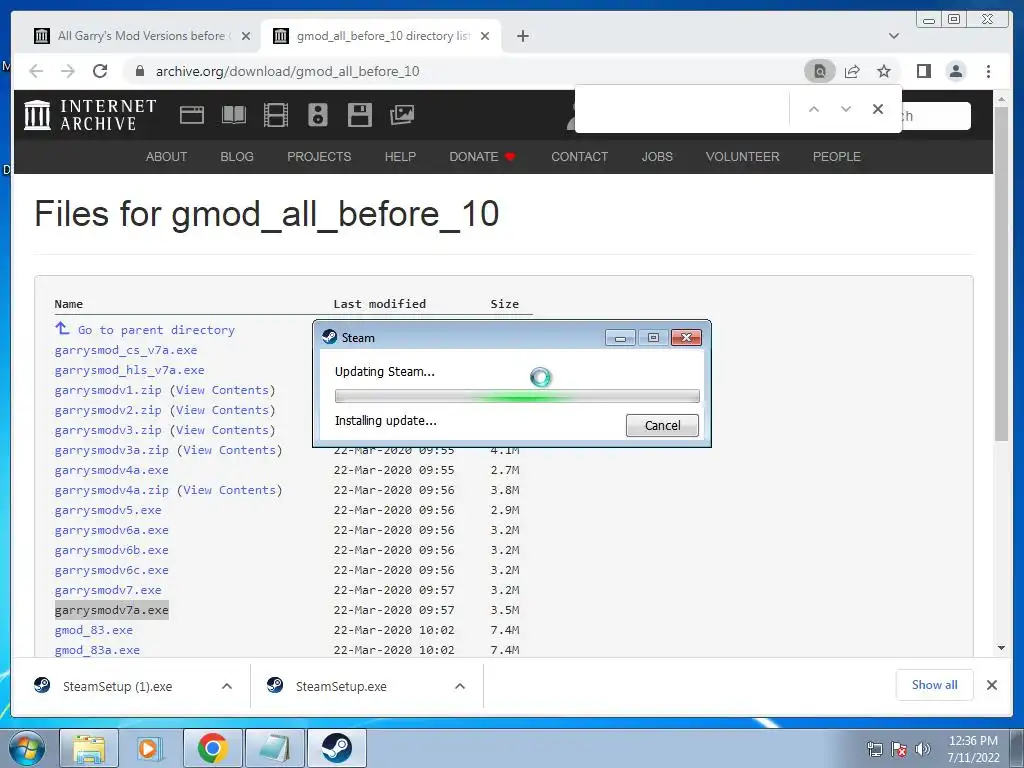The width and height of the screenshot is (1024, 768).
Task: Download garrysmod_hls_v7a.exe
Action: click(129, 370)
